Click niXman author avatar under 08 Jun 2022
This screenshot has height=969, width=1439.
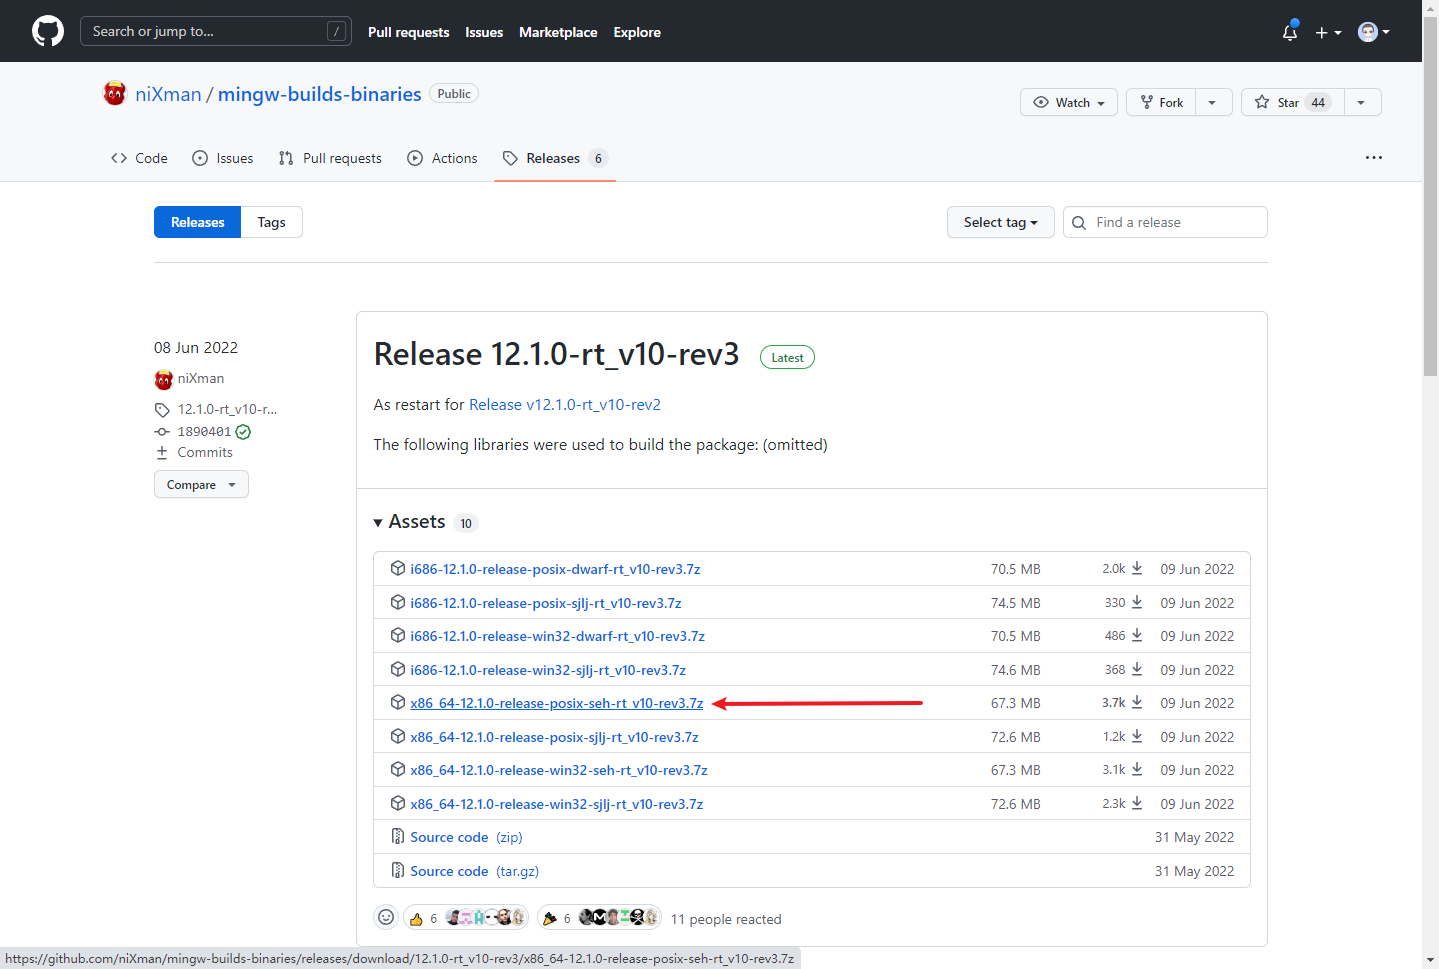tap(164, 379)
